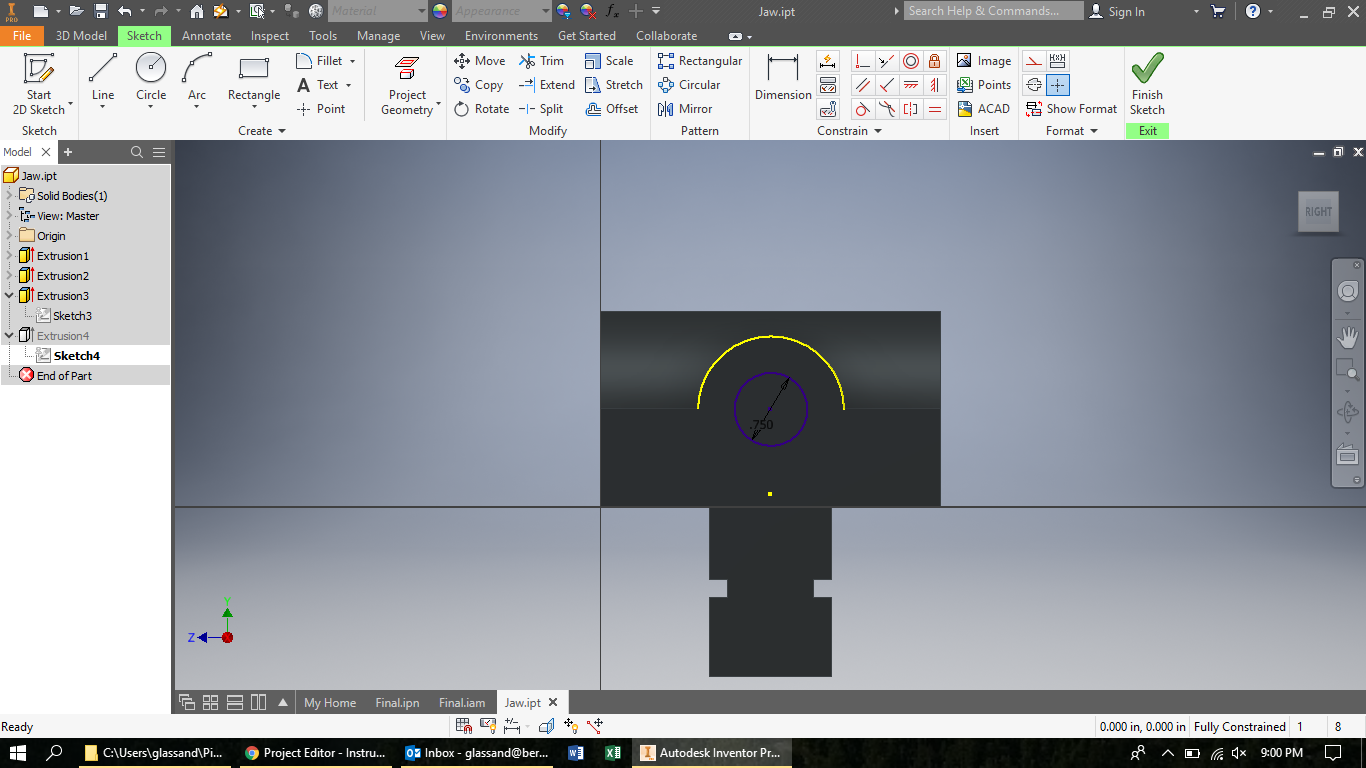1366x768 pixels.
Task: Apply the Coincident constraint
Action: [x=862, y=61]
